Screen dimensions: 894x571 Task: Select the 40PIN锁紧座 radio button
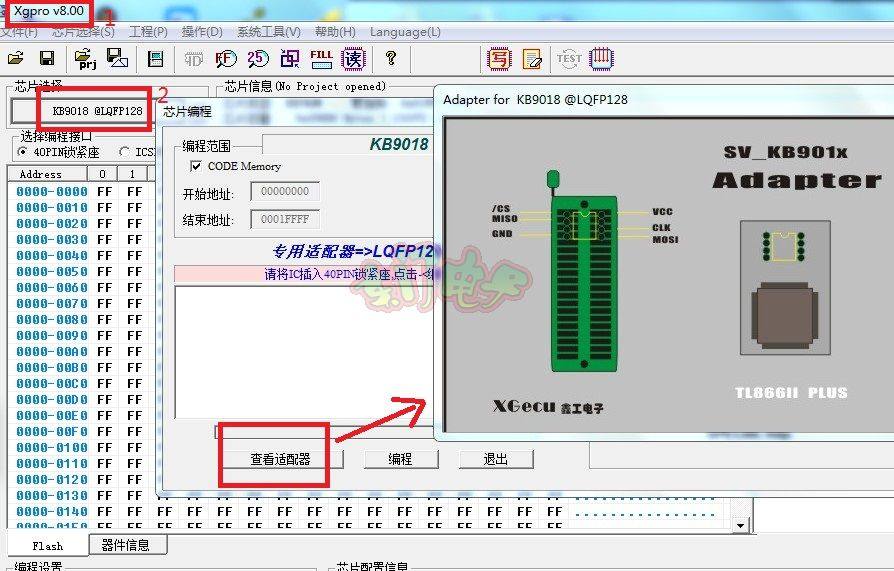pyautogui.click(x=22, y=152)
